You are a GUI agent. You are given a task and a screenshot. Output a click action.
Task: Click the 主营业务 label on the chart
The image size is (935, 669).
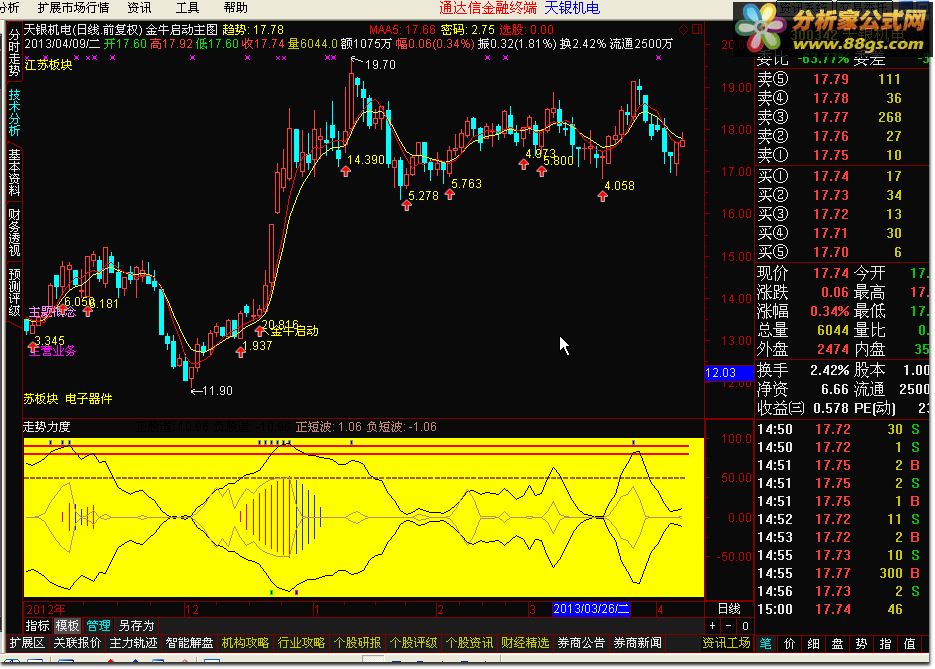coord(53,351)
